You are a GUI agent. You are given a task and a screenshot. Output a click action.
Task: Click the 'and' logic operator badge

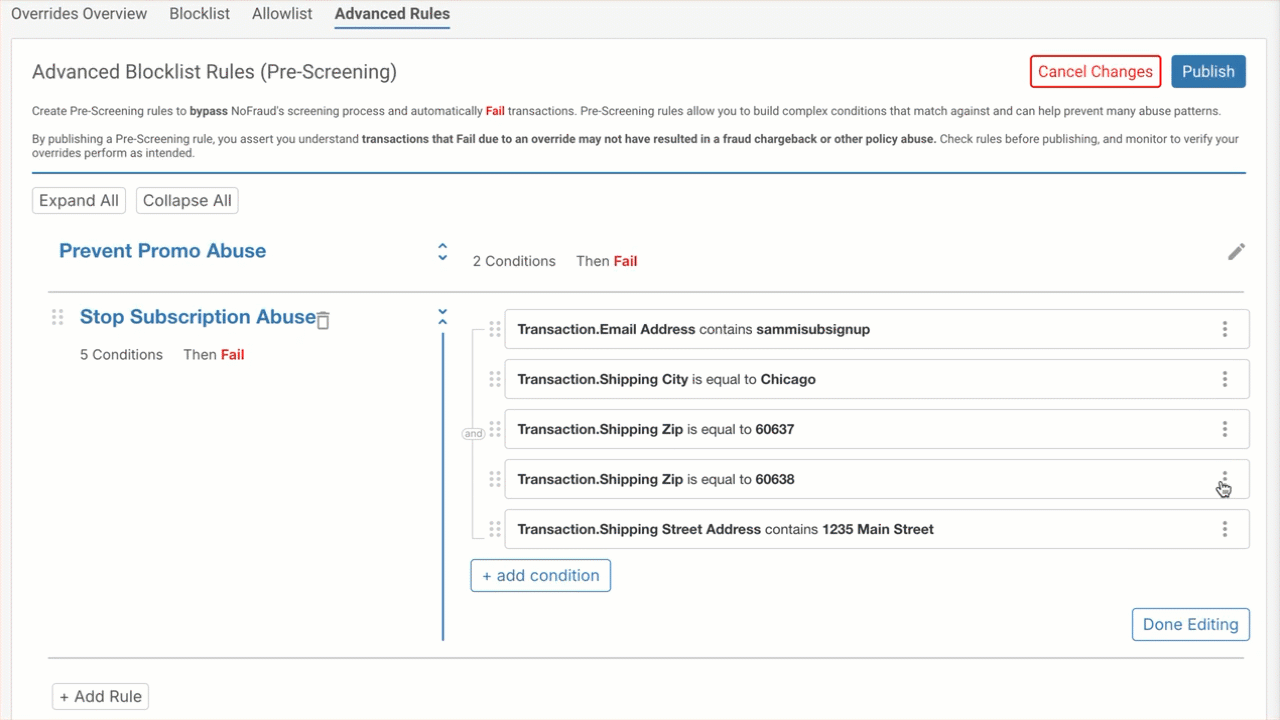pos(473,434)
